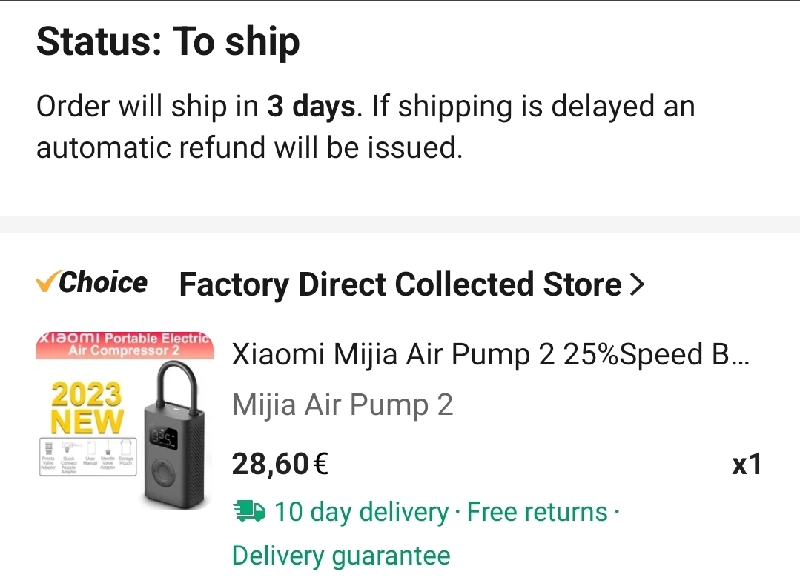Tap the 2023 NEW badge on product image
This screenshot has width=800, height=586.
coord(87,407)
